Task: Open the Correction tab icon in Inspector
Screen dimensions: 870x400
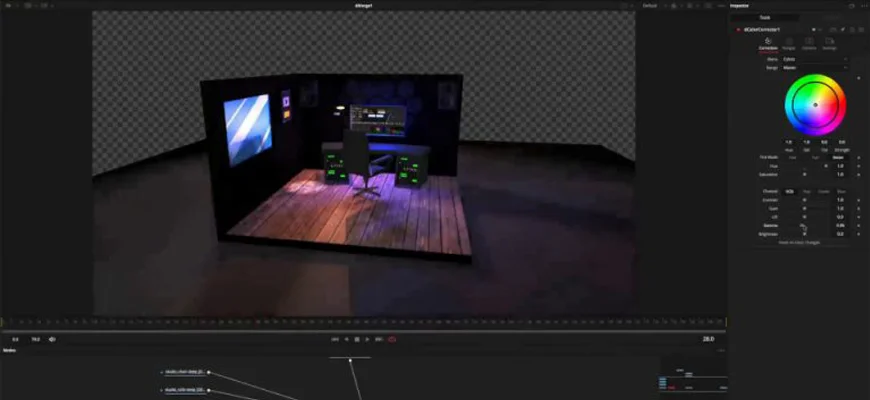Action: 768,41
